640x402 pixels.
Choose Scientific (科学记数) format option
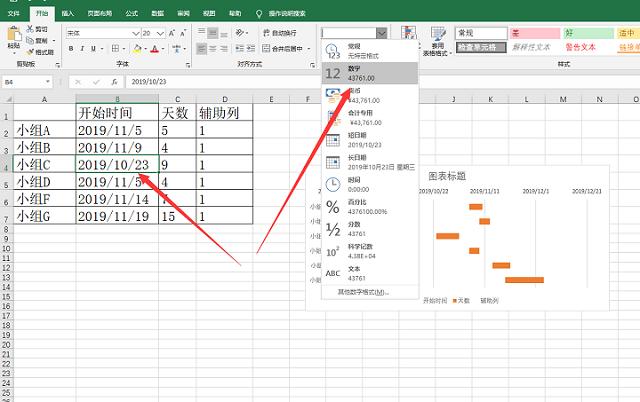tap(370, 251)
